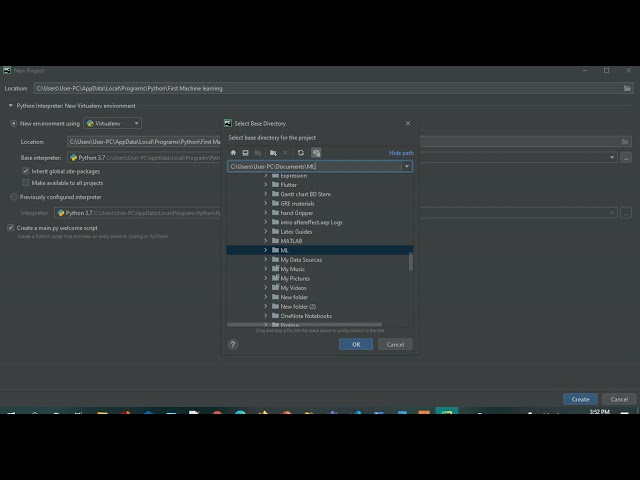640x480 pixels.
Task: Open path history dropdown in directory dialog
Action: pyautogui.click(x=407, y=167)
